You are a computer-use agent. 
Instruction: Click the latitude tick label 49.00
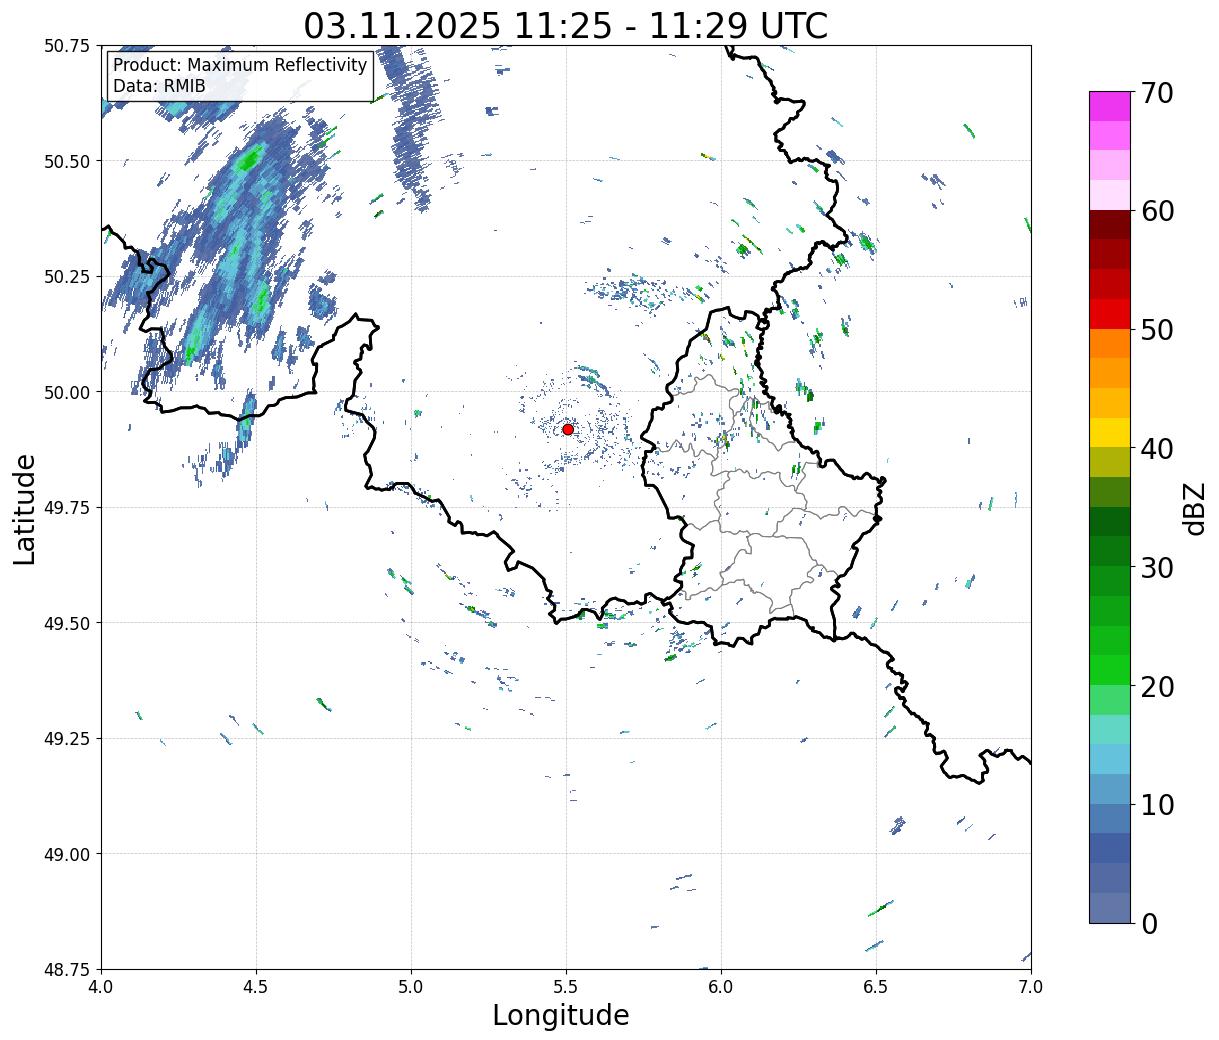click(x=67, y=854)
